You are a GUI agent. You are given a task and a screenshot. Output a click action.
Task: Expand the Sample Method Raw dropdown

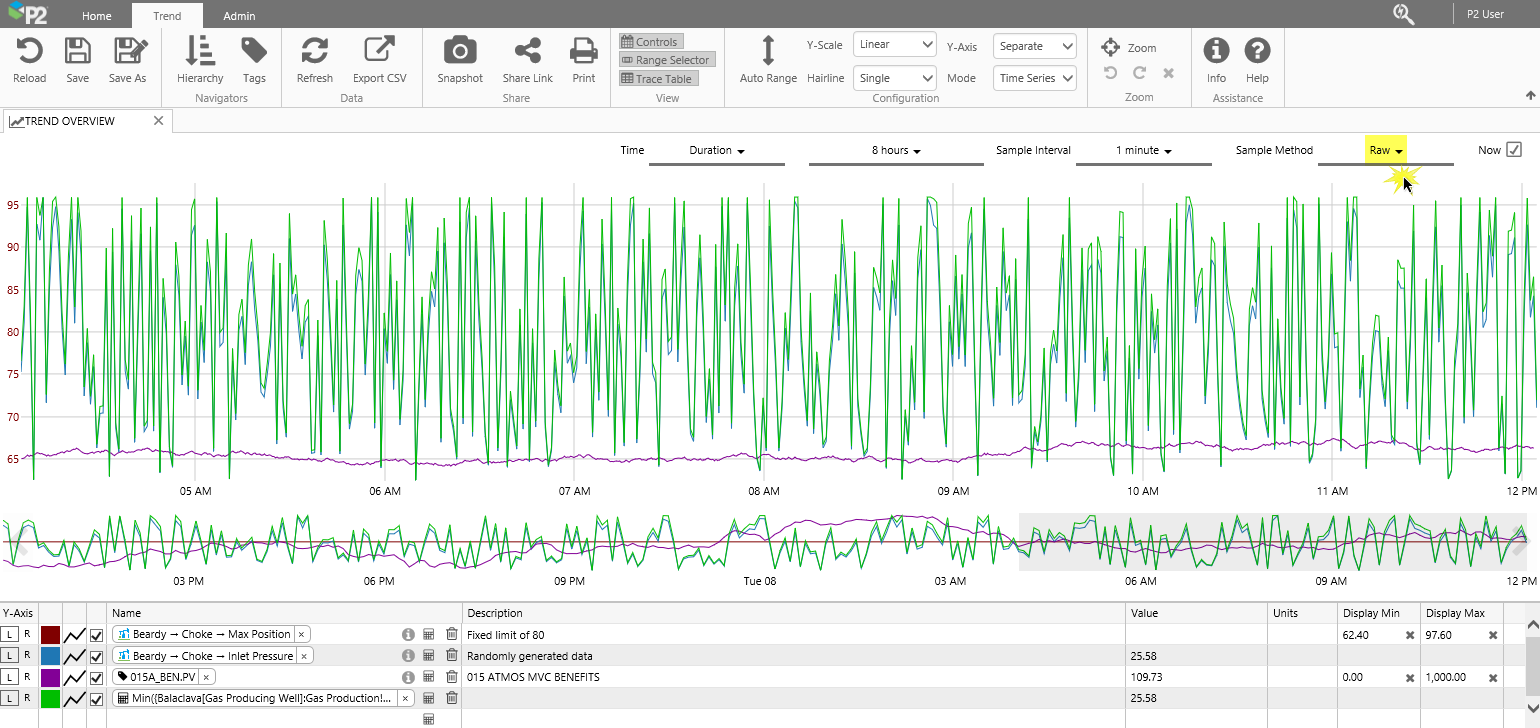pos(1386,151)
